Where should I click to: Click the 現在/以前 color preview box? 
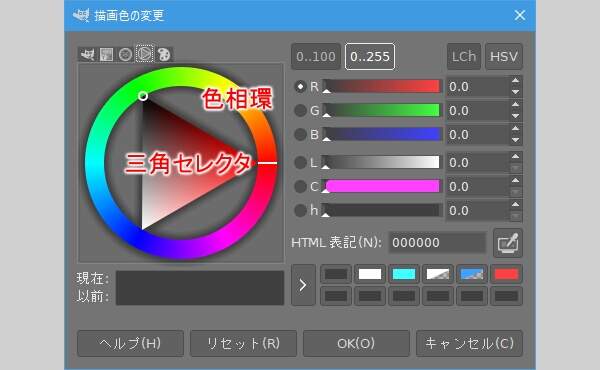(x=200, y=288)
